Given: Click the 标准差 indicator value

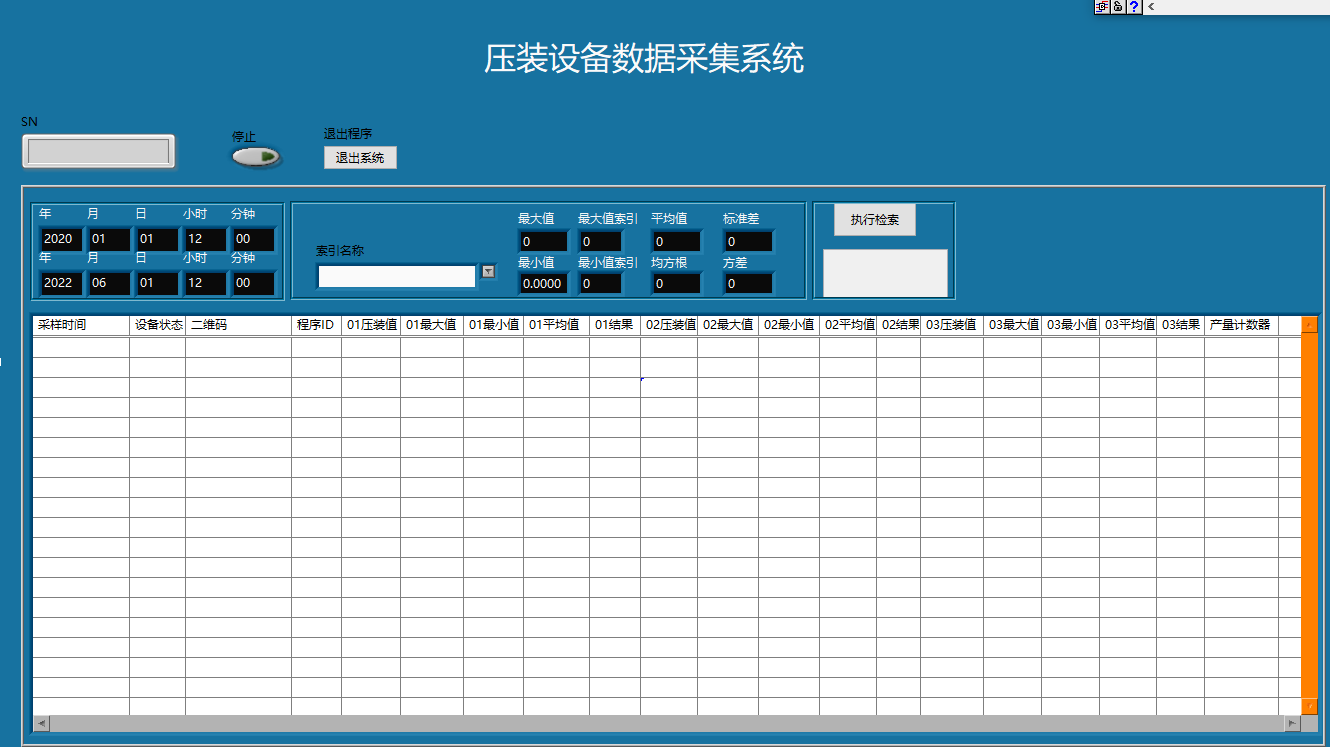Looking at the screenshot, I should (748, 242).
